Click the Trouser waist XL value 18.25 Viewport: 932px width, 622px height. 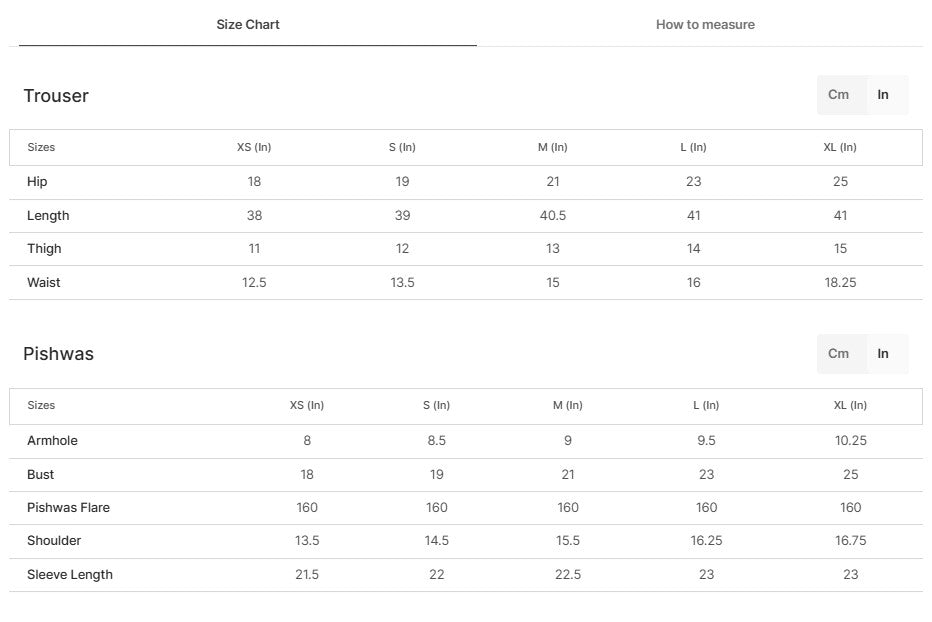(840, 283)
